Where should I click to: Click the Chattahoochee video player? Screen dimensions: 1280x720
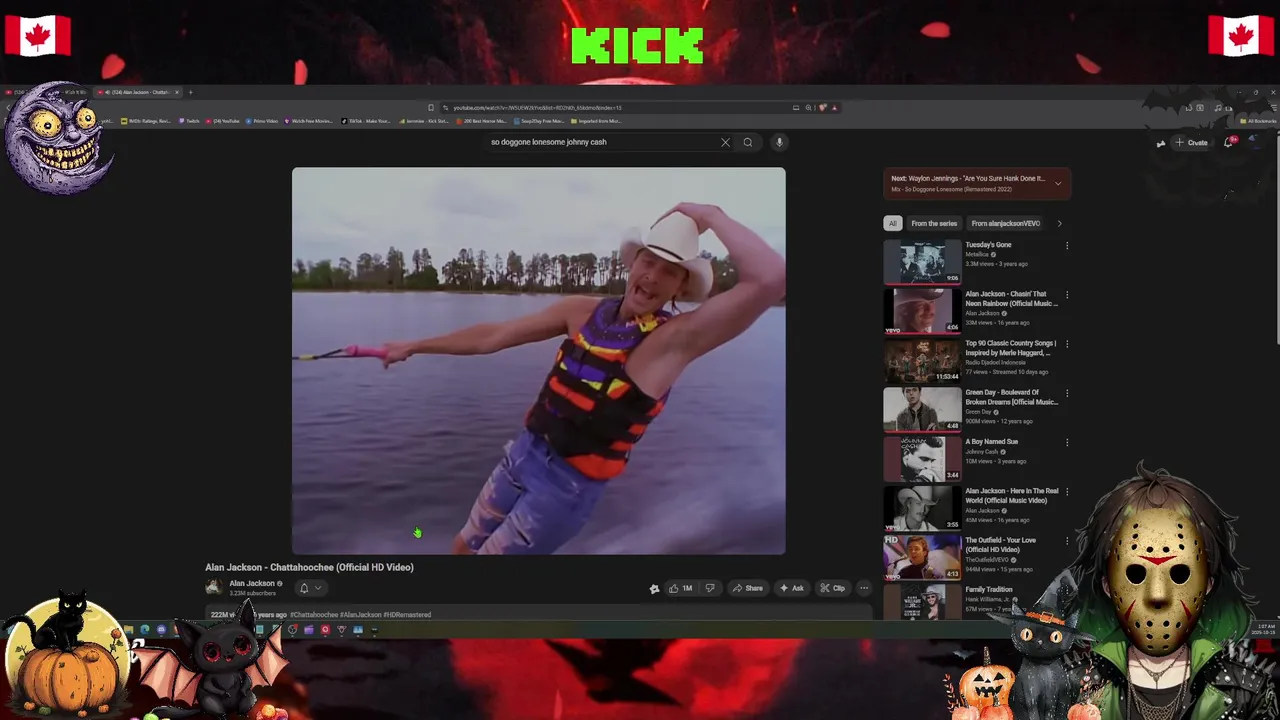pos(538,360)
